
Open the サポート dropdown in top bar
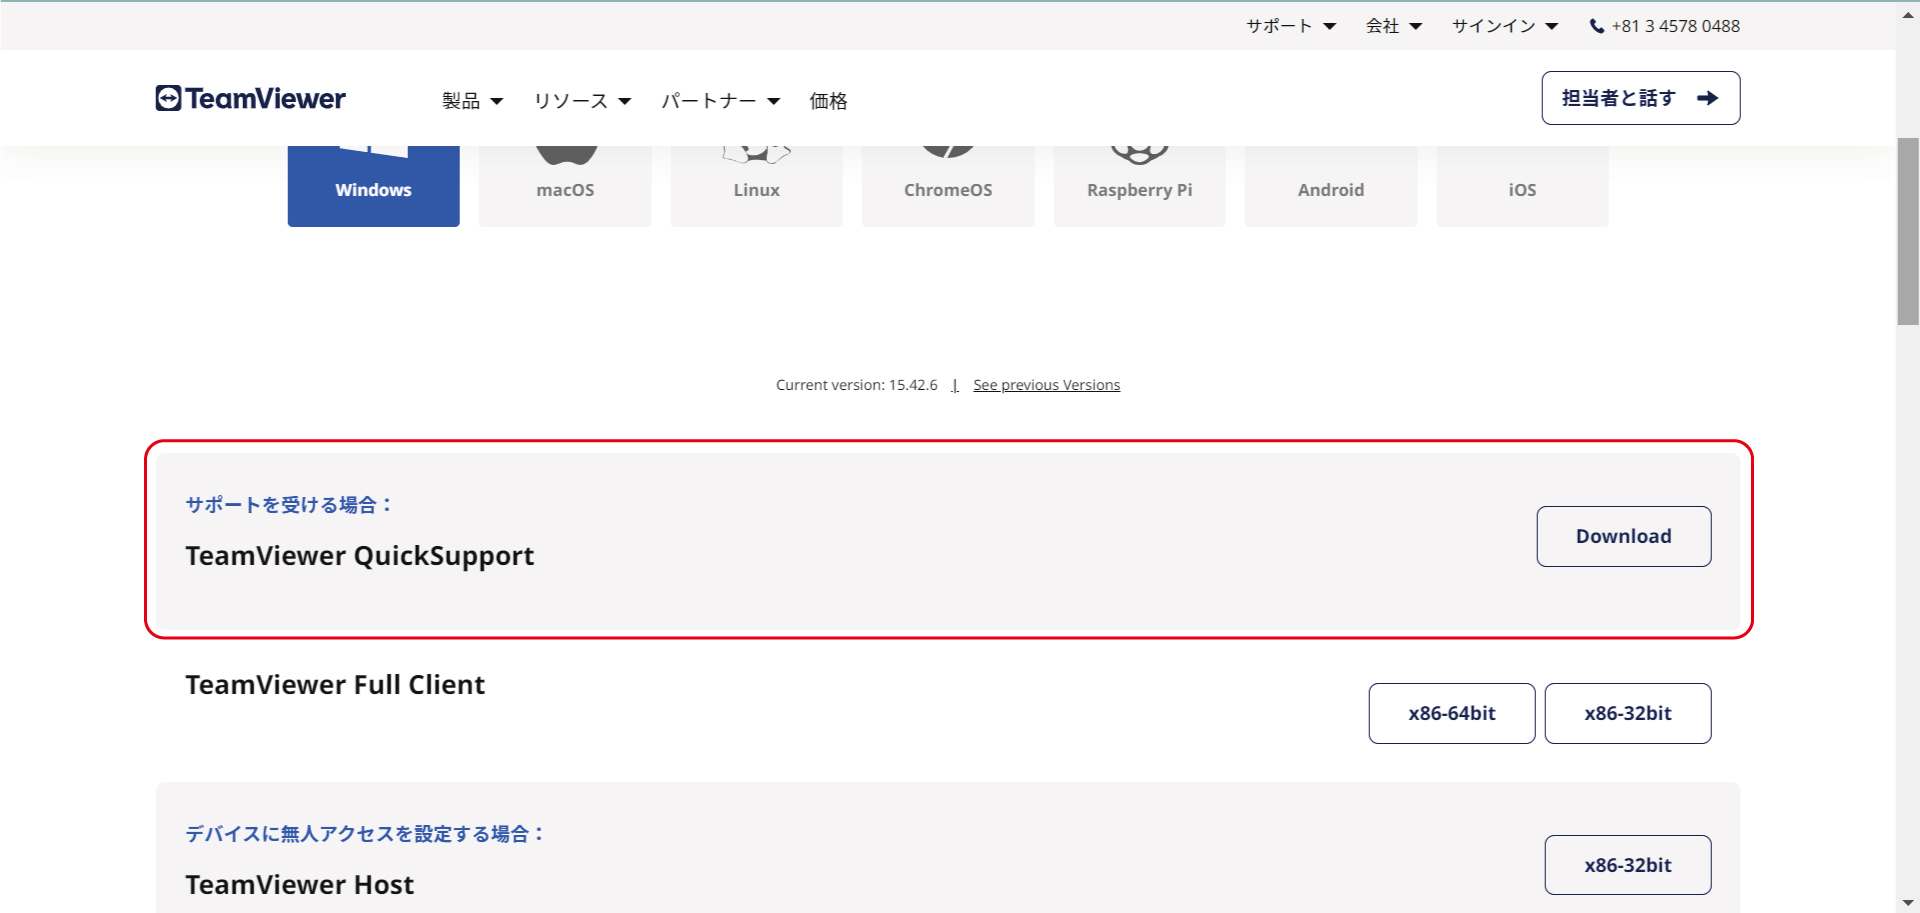point(1290,27)
